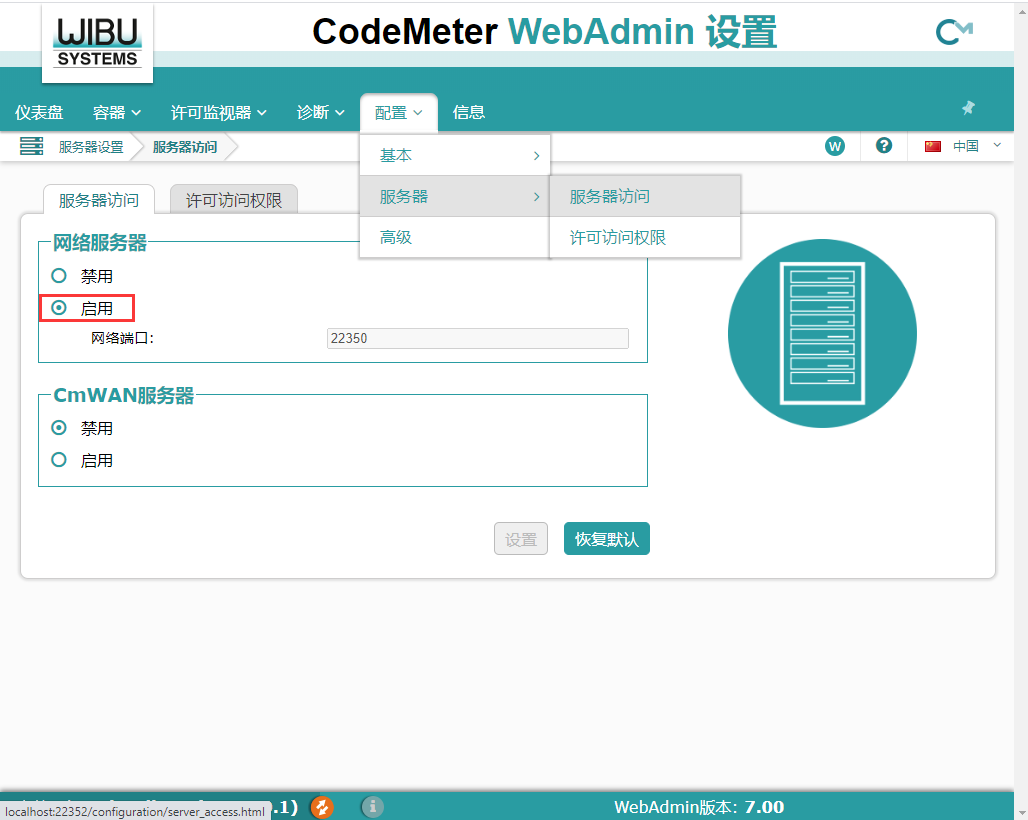The image size is (1028, 820).
Task: Click the WebAdmin版本 7.00 footer text
Action: coord(699,807)
